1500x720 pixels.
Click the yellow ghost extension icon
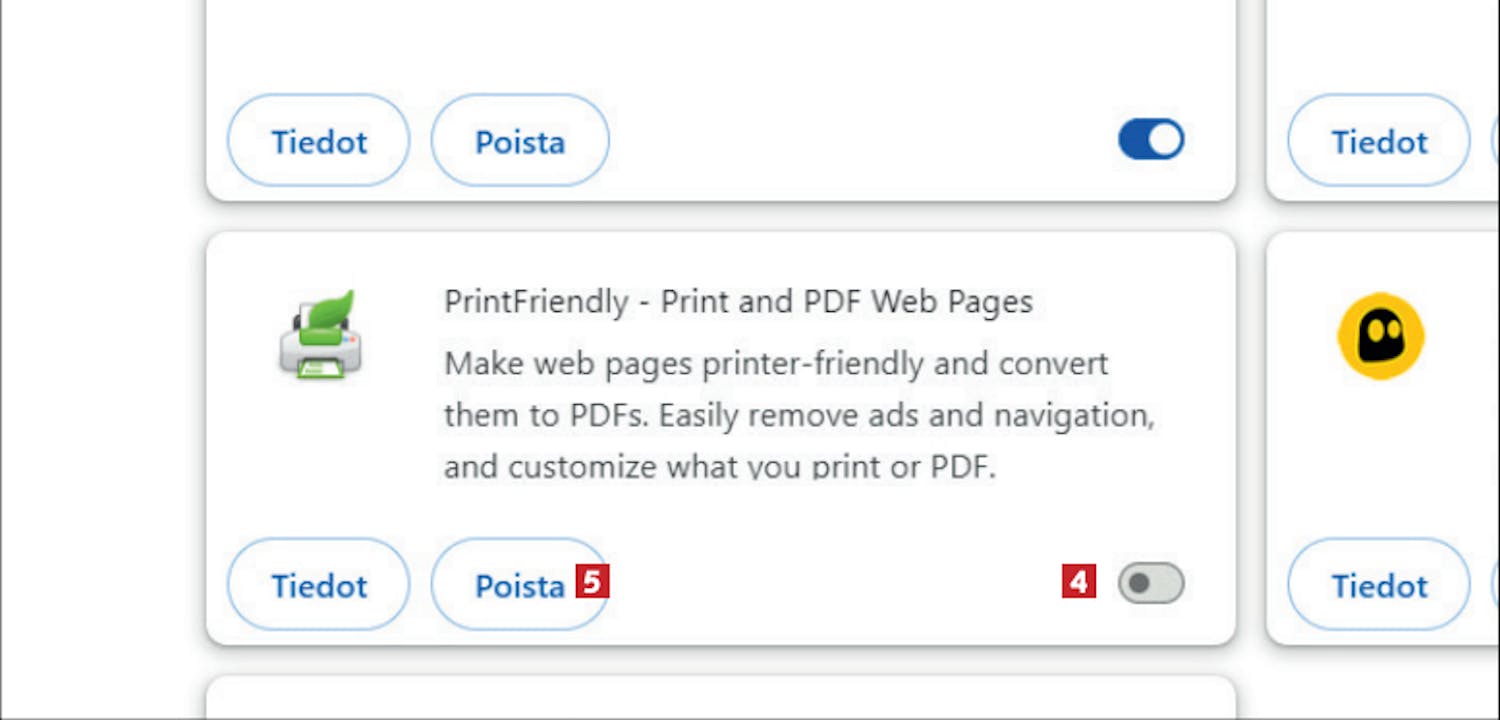click(1381, 336)
